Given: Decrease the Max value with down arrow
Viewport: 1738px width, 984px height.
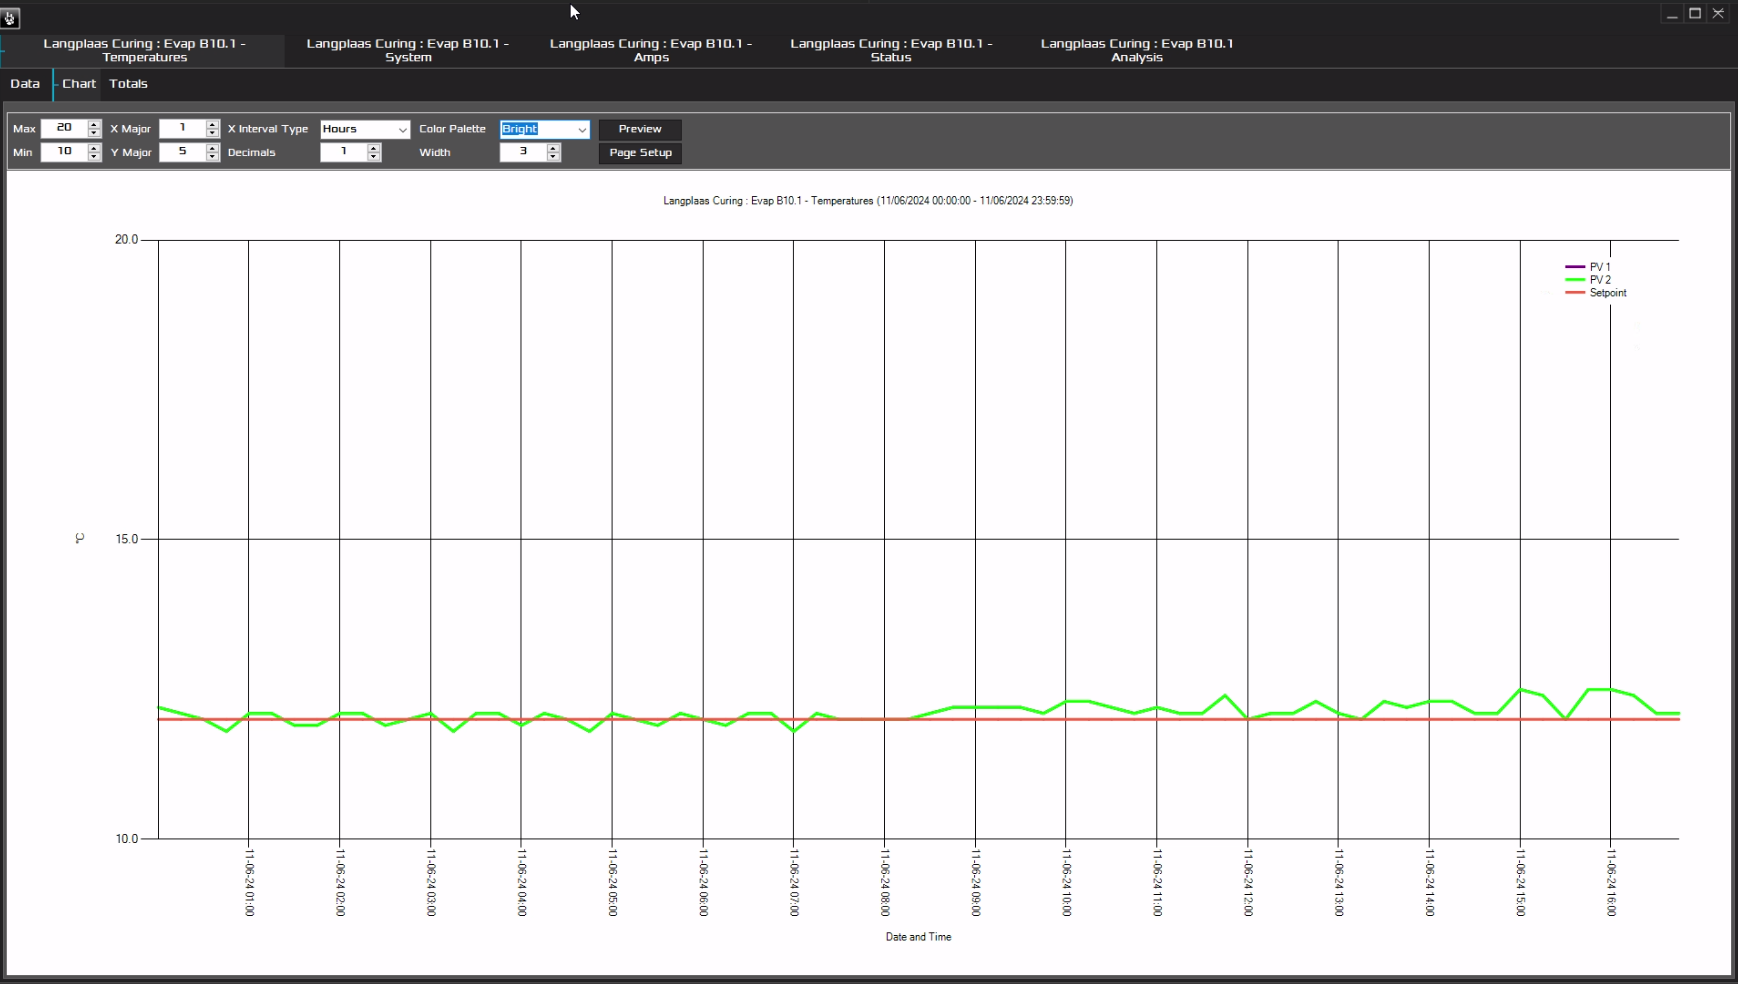Looking at the screenshot, I should pyautogui.click(x=94, y=133).
